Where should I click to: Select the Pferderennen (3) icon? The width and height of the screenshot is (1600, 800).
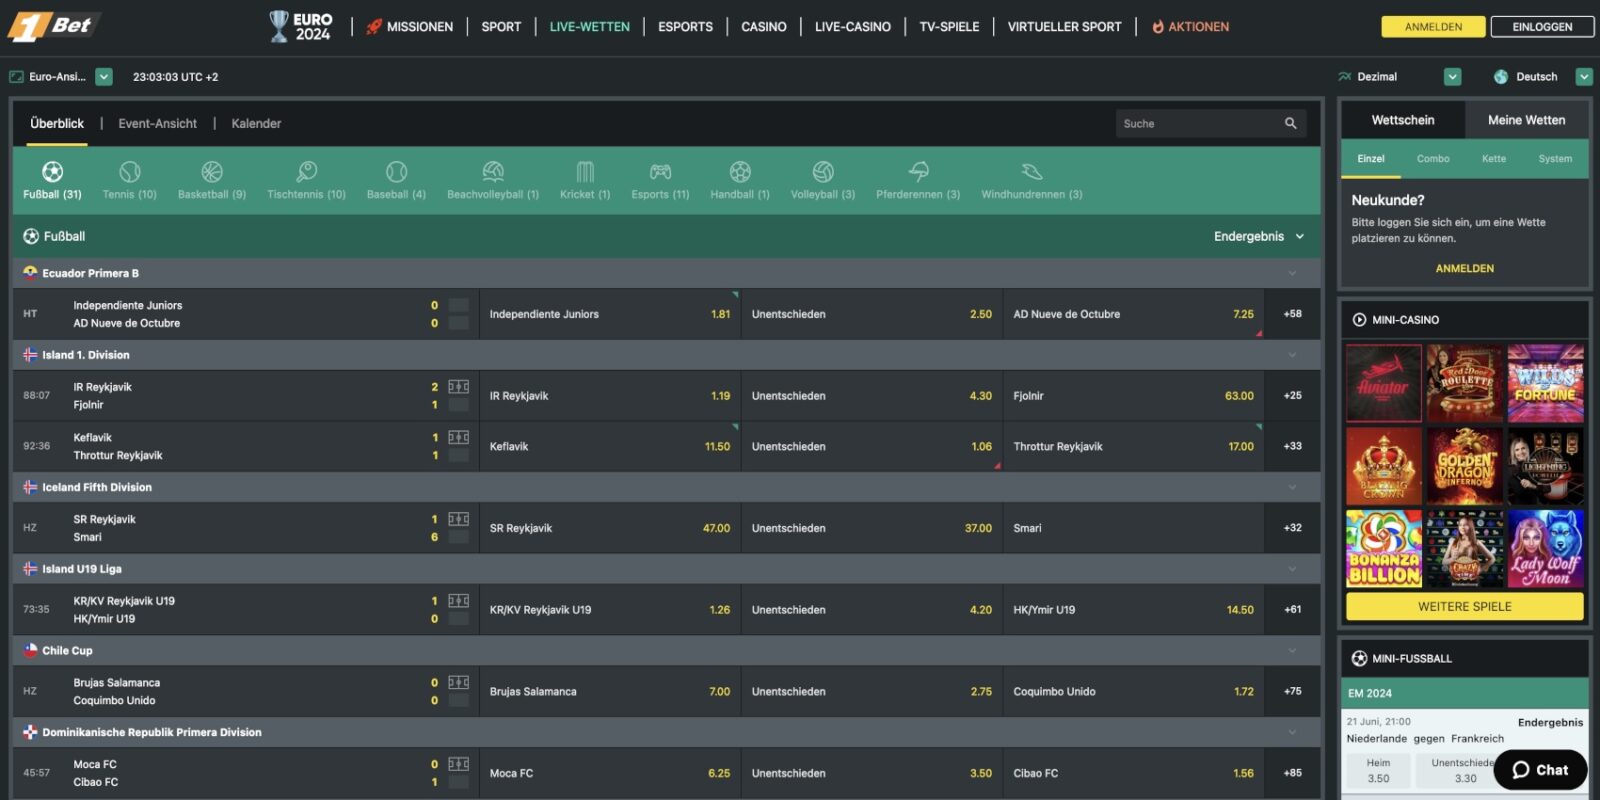coord(918,172)
